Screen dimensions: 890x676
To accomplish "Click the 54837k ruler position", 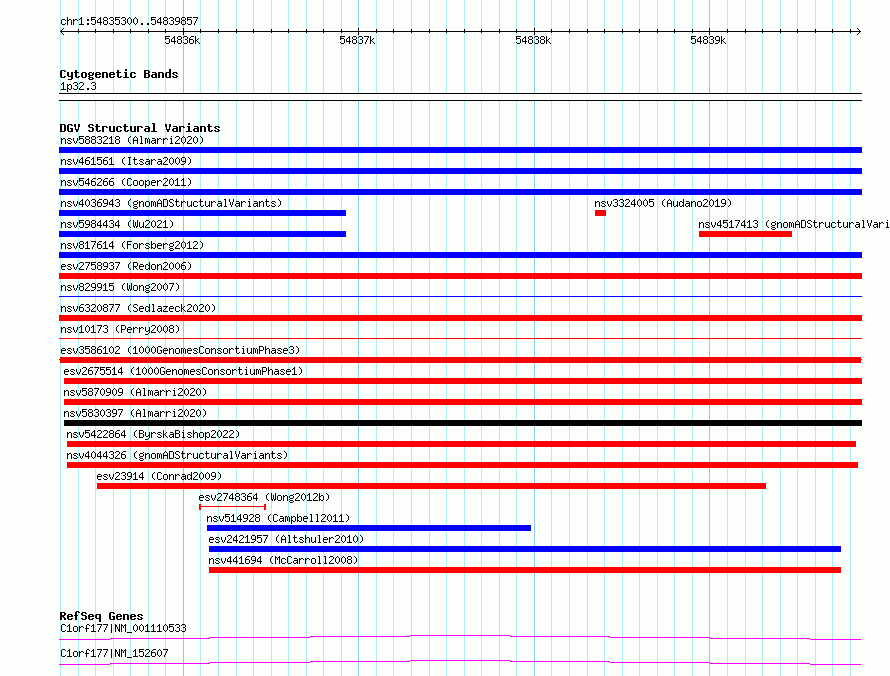I will point(357,40).
